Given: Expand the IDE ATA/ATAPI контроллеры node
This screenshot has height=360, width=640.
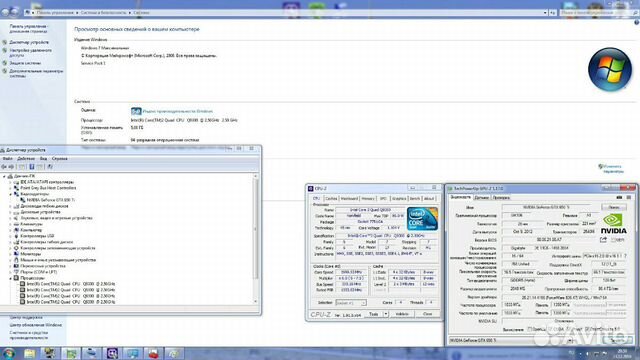Looking at the screenshot, I should (x=11, y=182).
